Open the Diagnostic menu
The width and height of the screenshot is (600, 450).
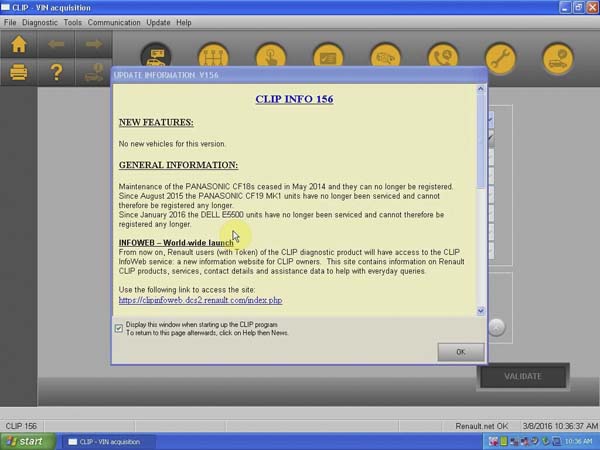(x=40, y=23)
